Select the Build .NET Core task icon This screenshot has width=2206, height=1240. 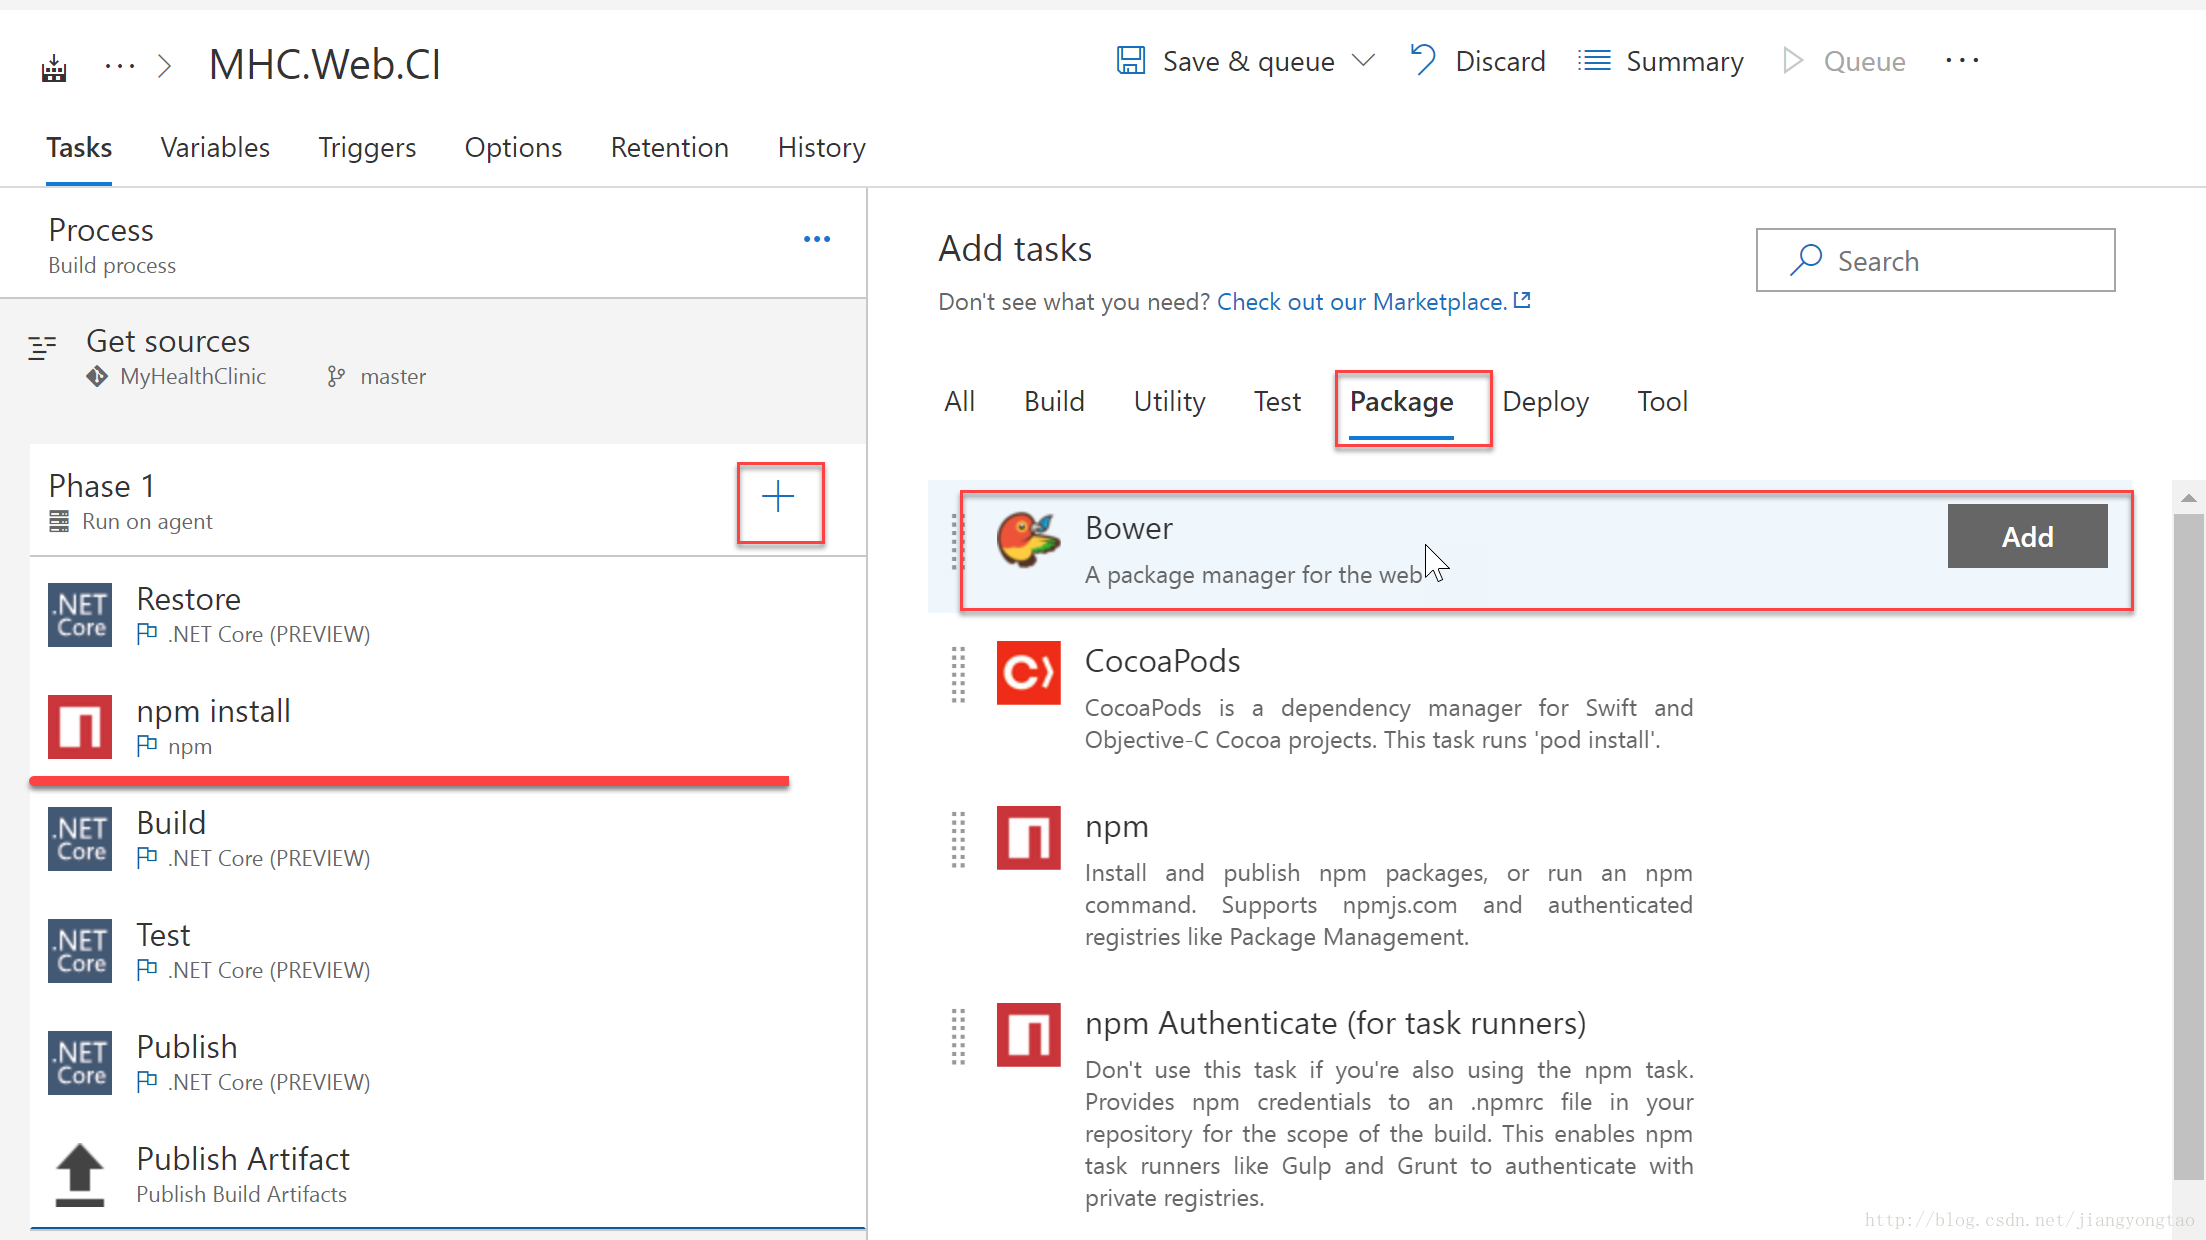80,839
